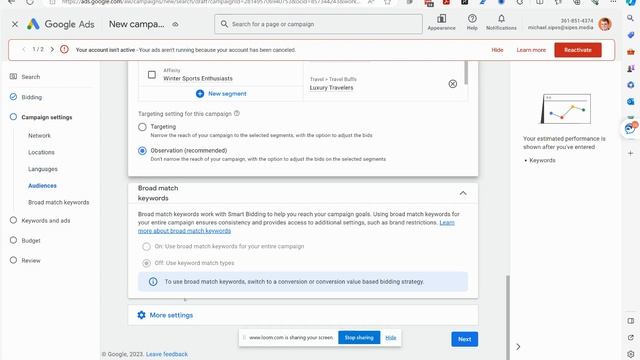The image size is (640, 360).
Task: Select the Targeting radio option
Action: [x=142, y=127]
